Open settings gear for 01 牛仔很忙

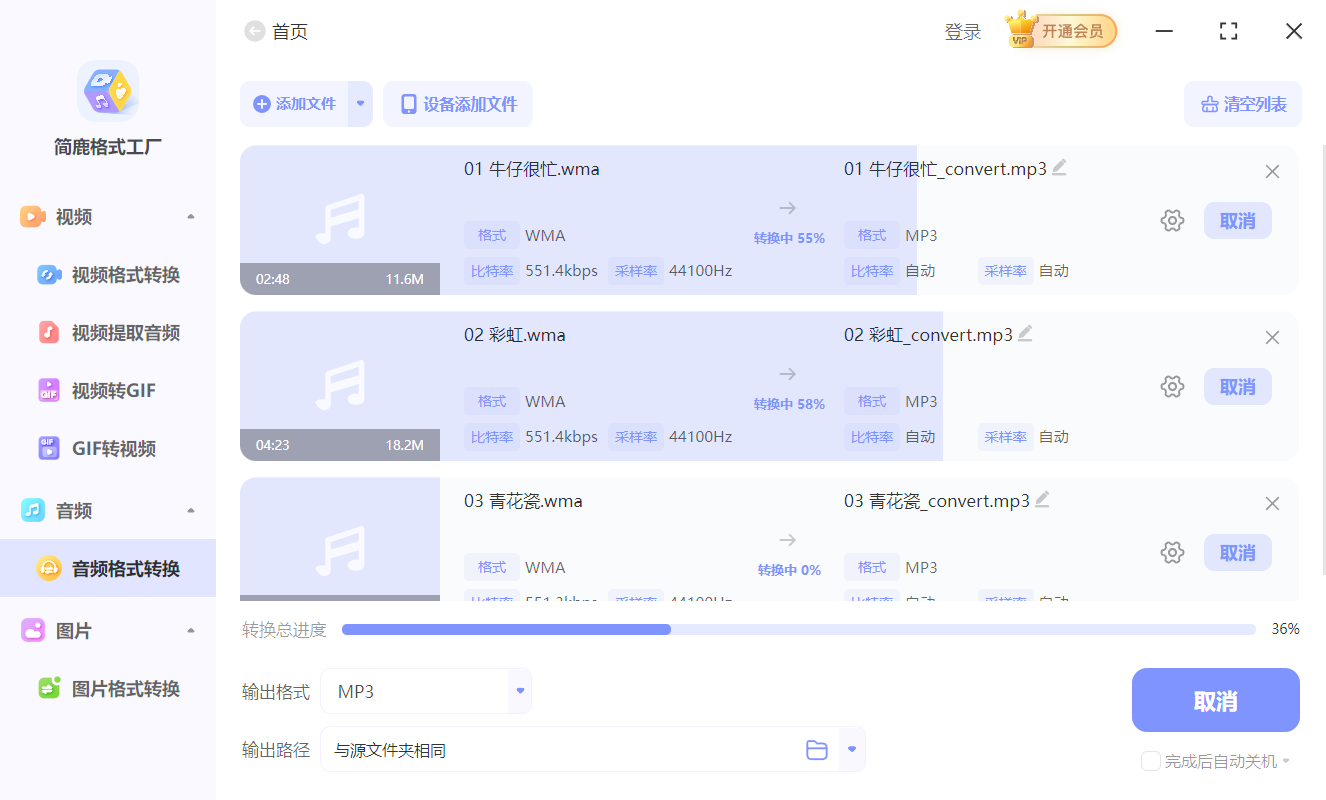coord(1172,220)
